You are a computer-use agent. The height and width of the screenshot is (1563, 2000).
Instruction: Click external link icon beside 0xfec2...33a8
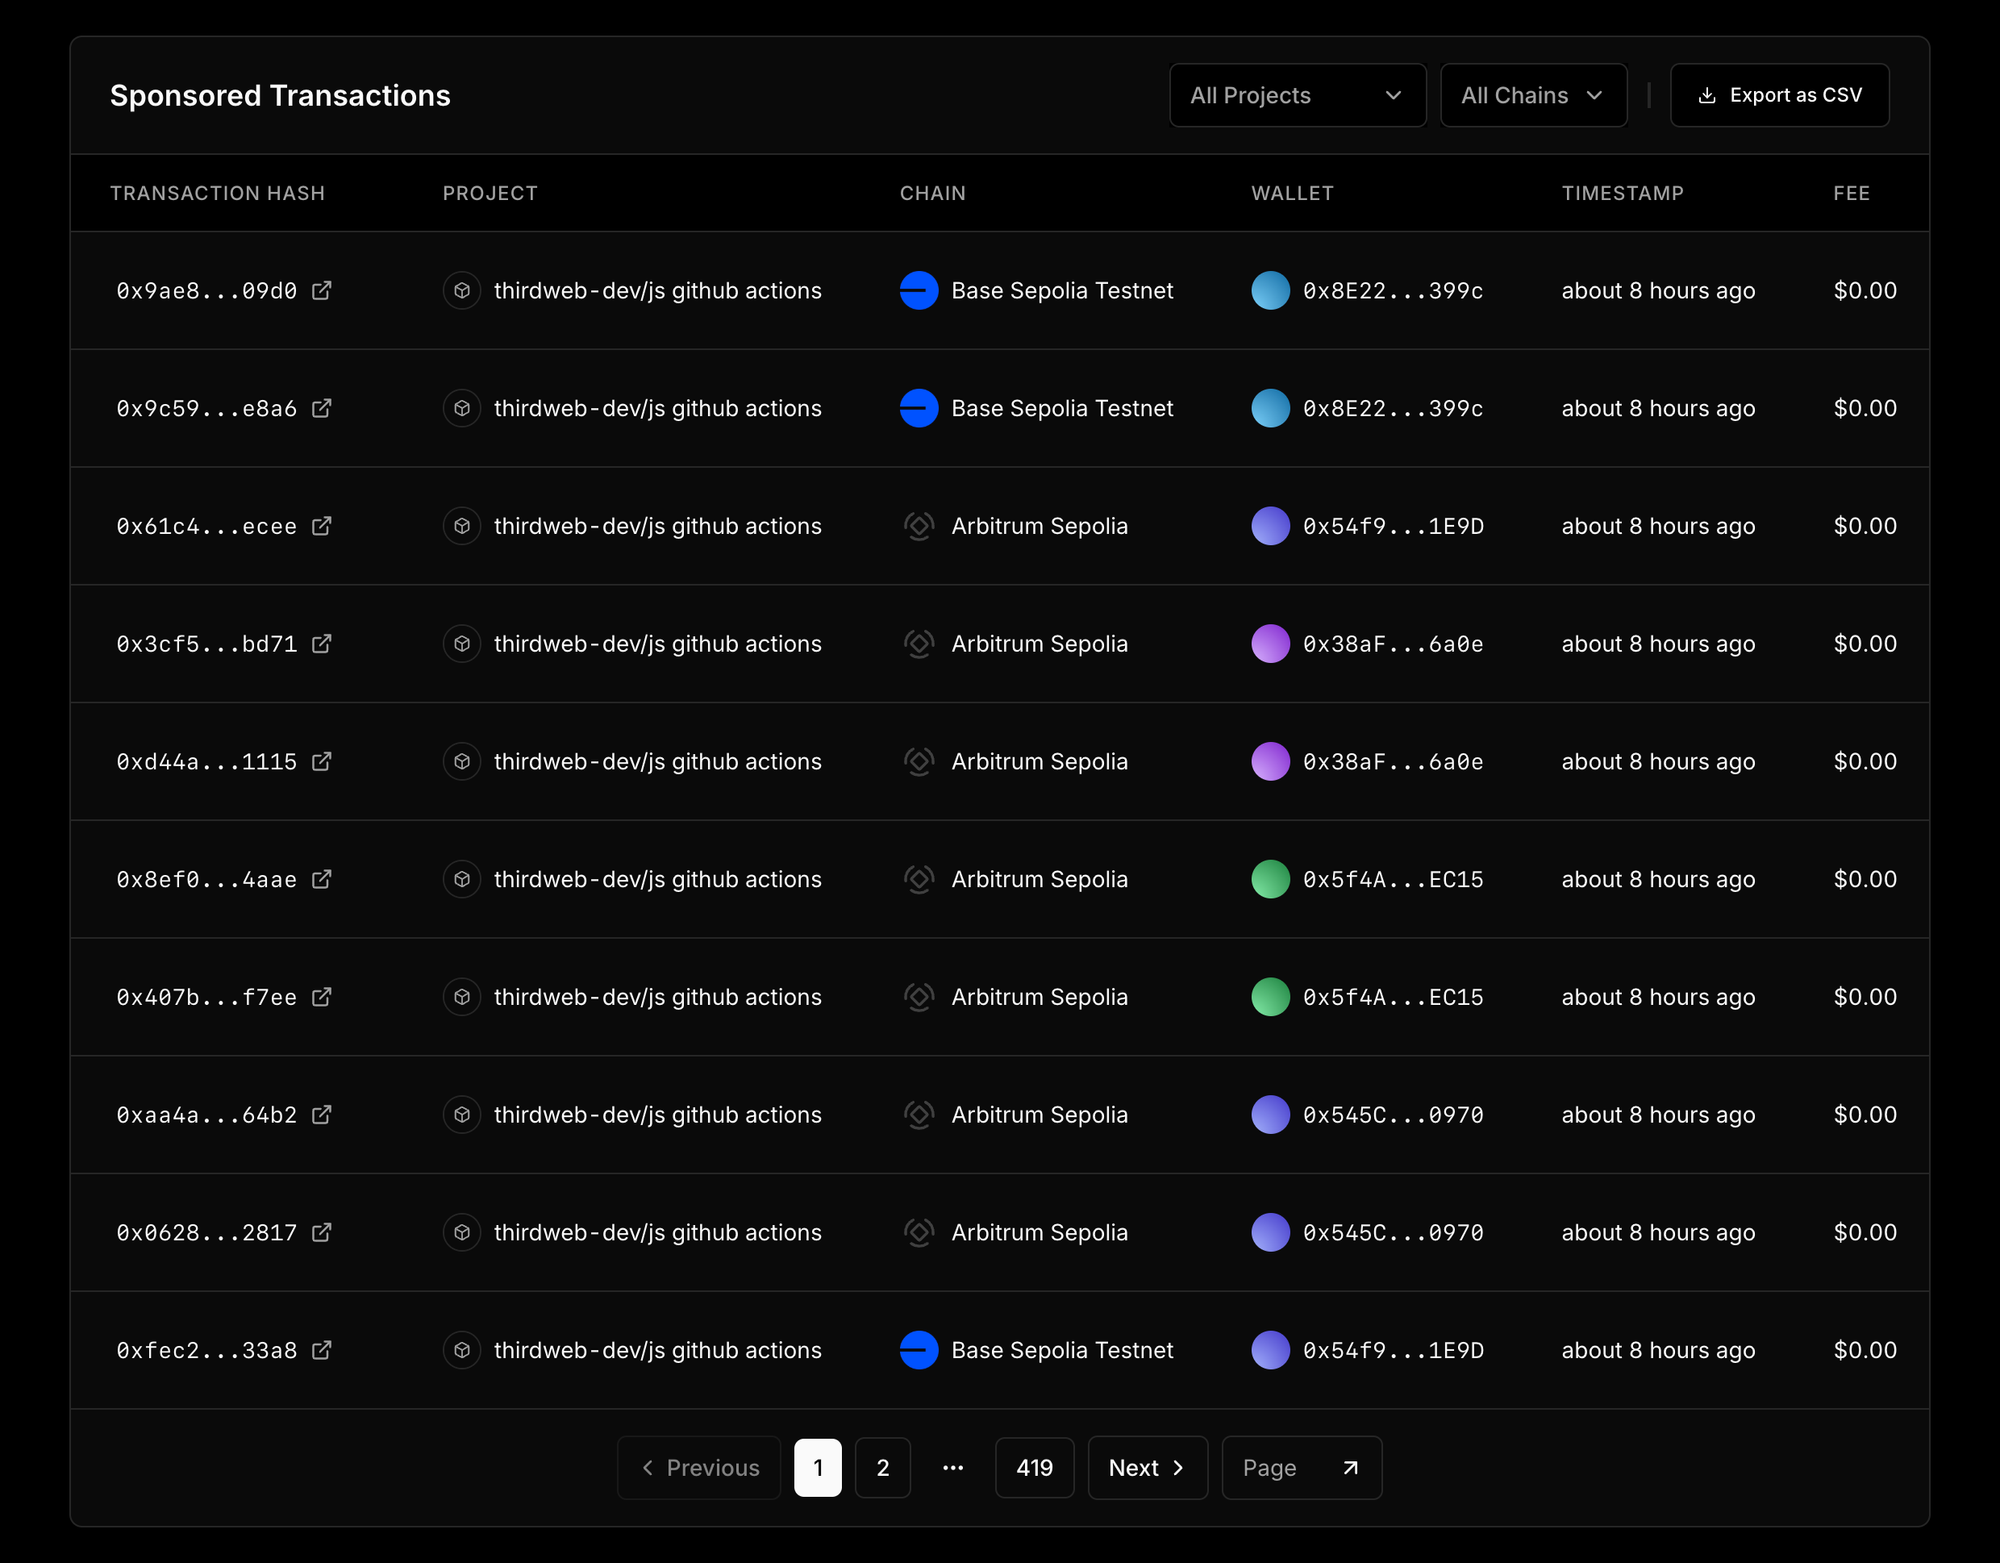pos(321,1350)
